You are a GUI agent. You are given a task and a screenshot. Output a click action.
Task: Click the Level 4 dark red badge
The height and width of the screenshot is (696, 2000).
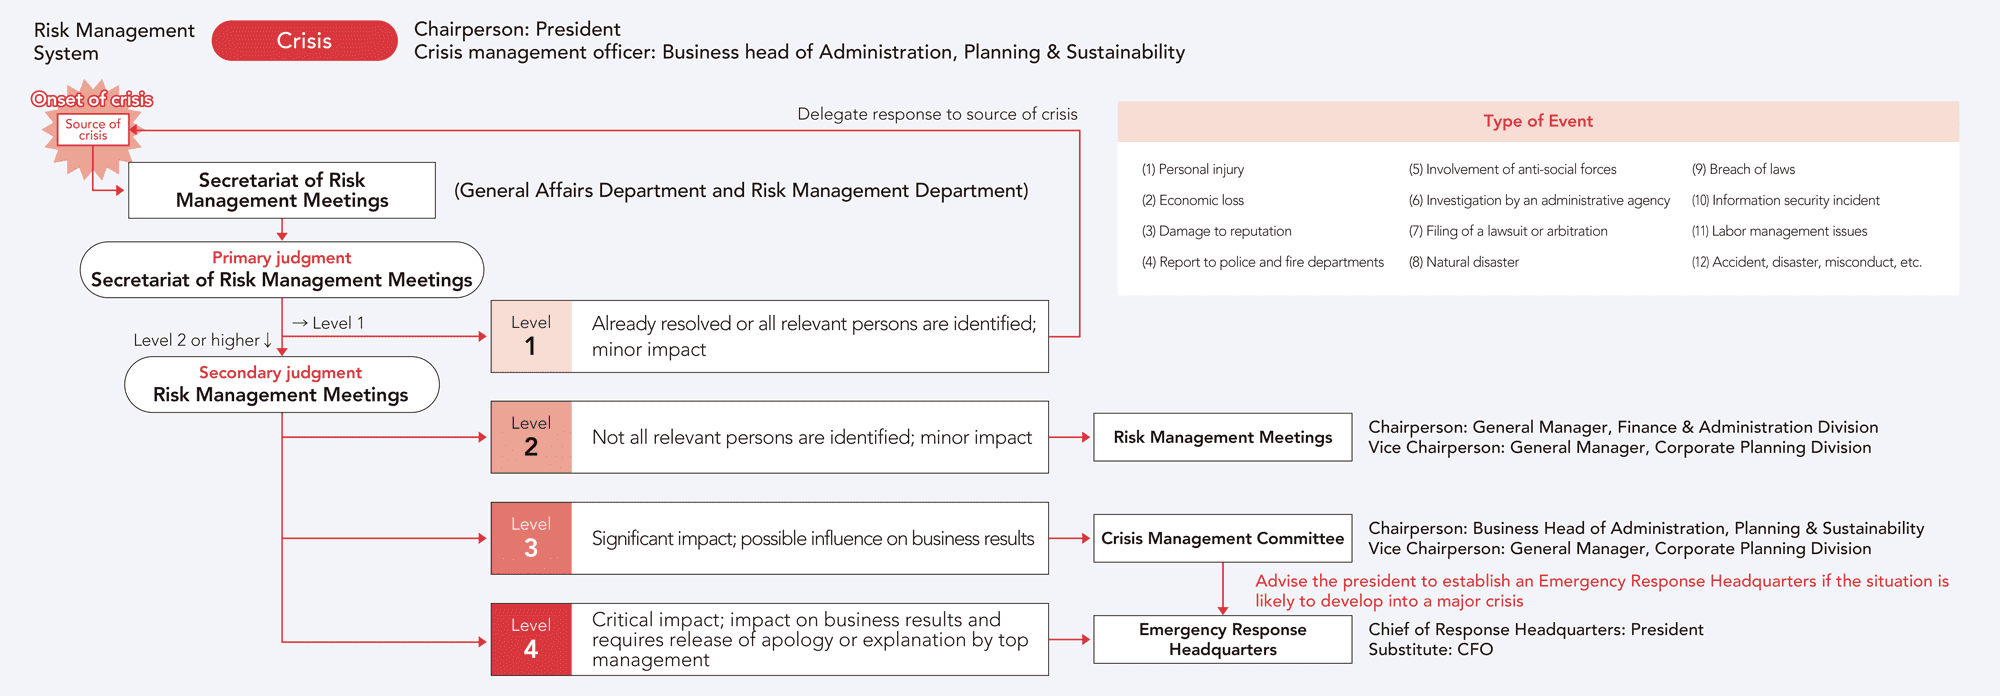tap(531, 640)
